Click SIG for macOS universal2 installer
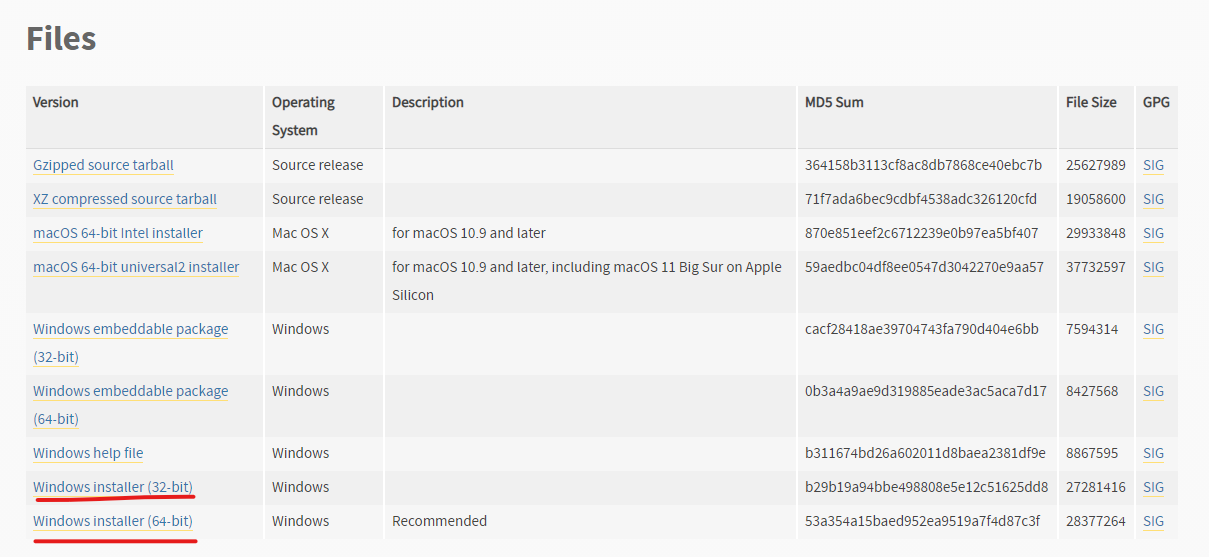Image resolution: width=1209 pixels, height=557 pixels. pyautogui.click(x=1153, y=267)
